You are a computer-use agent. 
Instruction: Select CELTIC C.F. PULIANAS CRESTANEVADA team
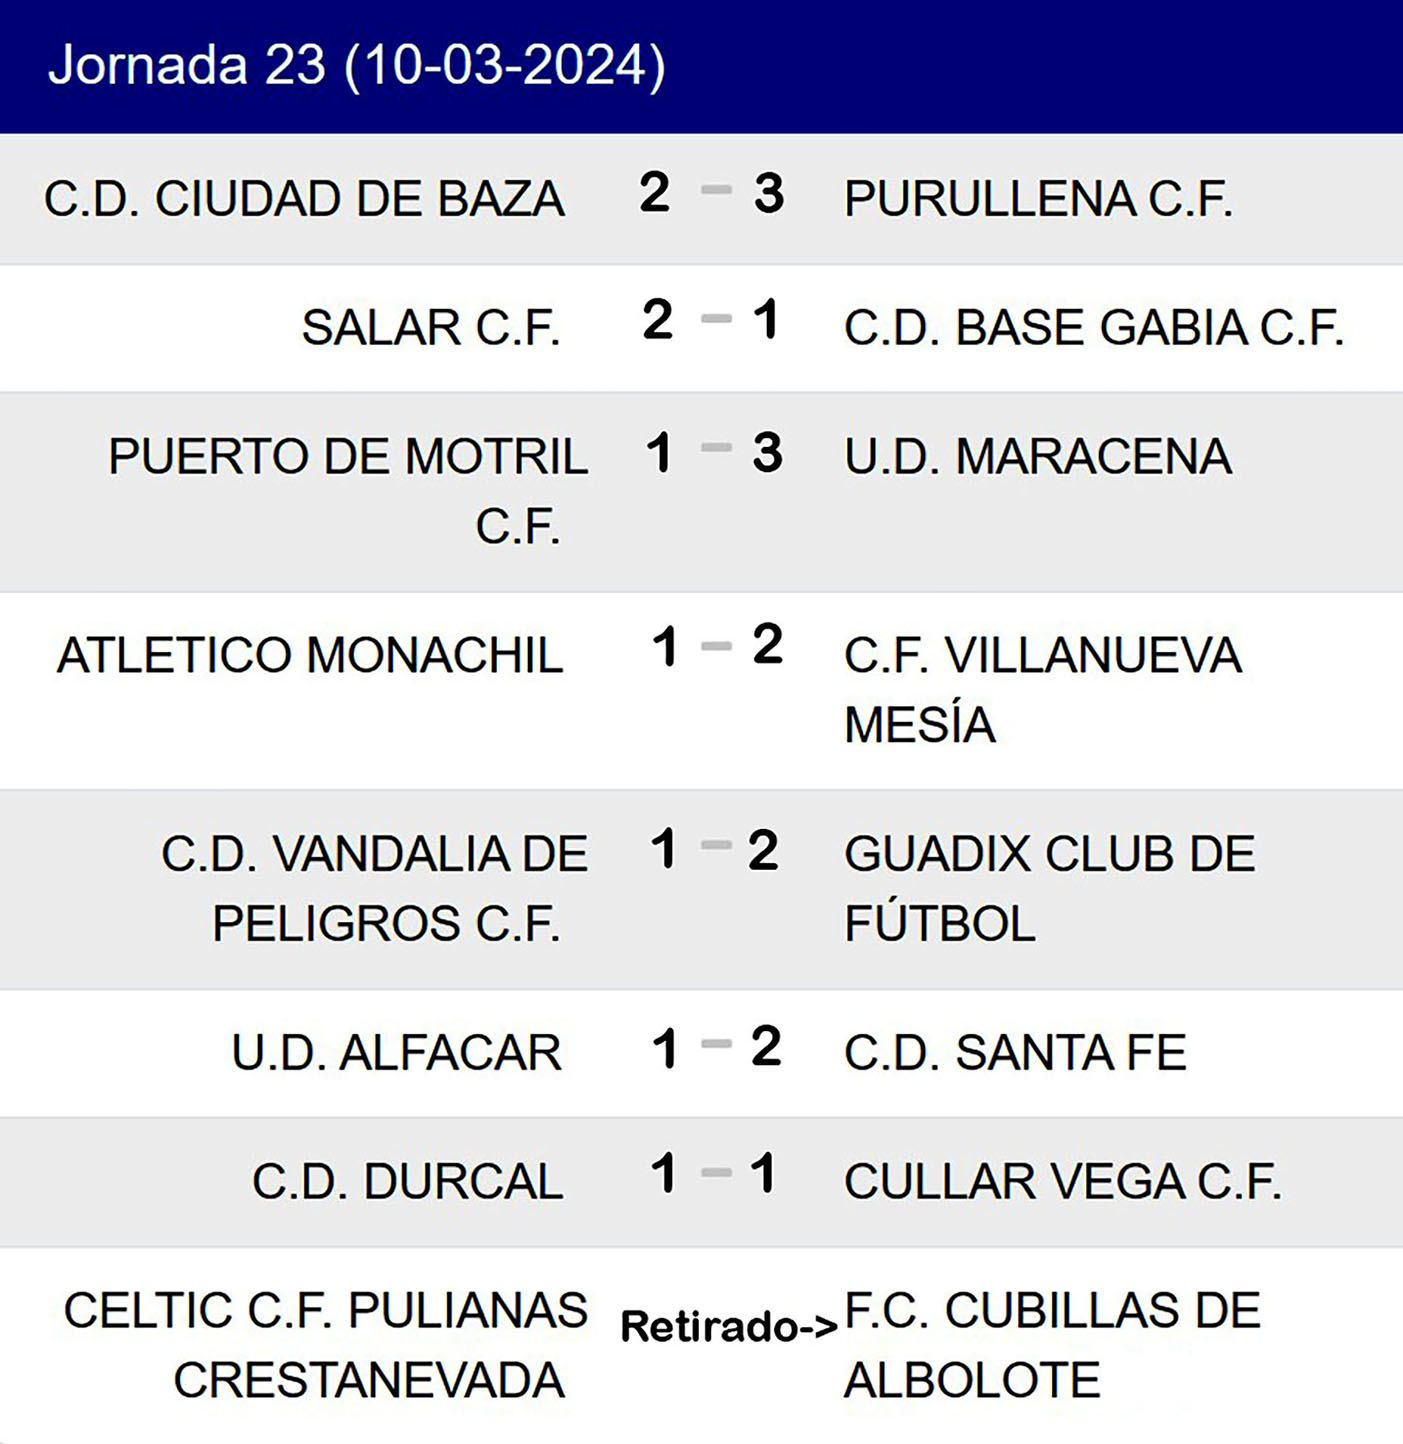coord(326,1345)
